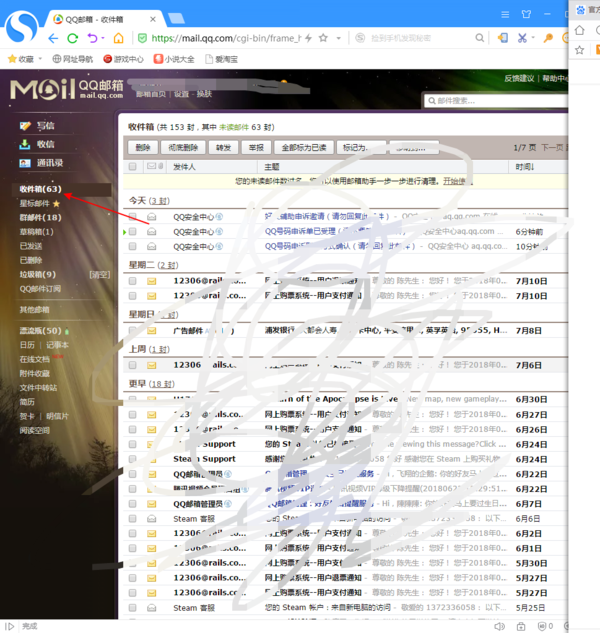Go to the browser home page
600x633 pixels.
coord(118,38)
